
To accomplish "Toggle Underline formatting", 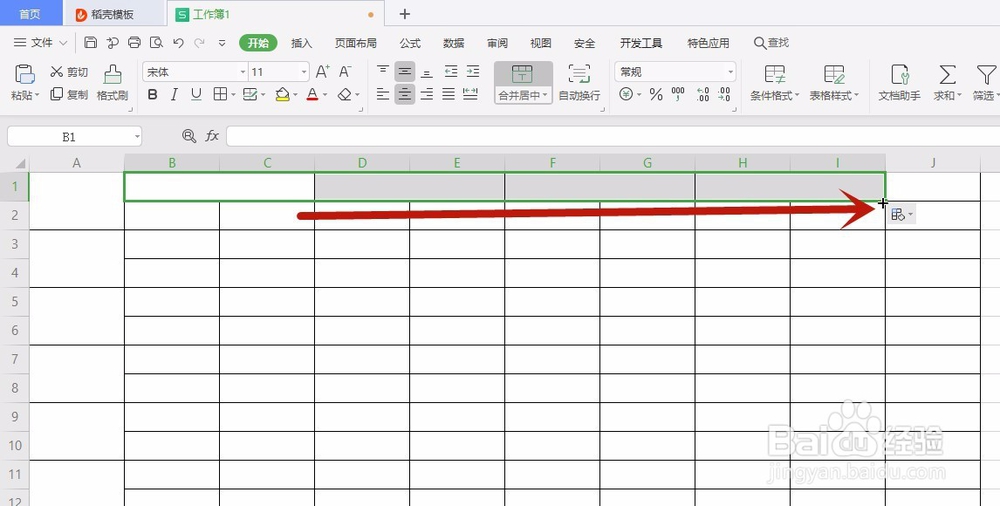I will tap(196, 94).
